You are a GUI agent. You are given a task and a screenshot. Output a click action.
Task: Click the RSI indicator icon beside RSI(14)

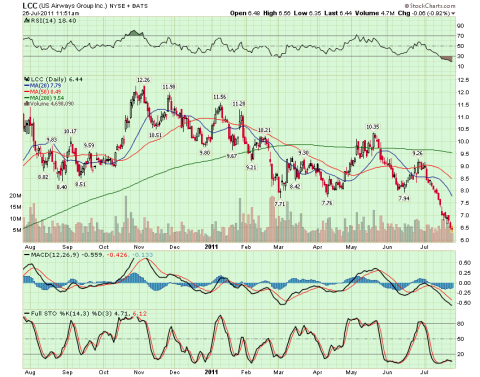[x=26, y=21]
